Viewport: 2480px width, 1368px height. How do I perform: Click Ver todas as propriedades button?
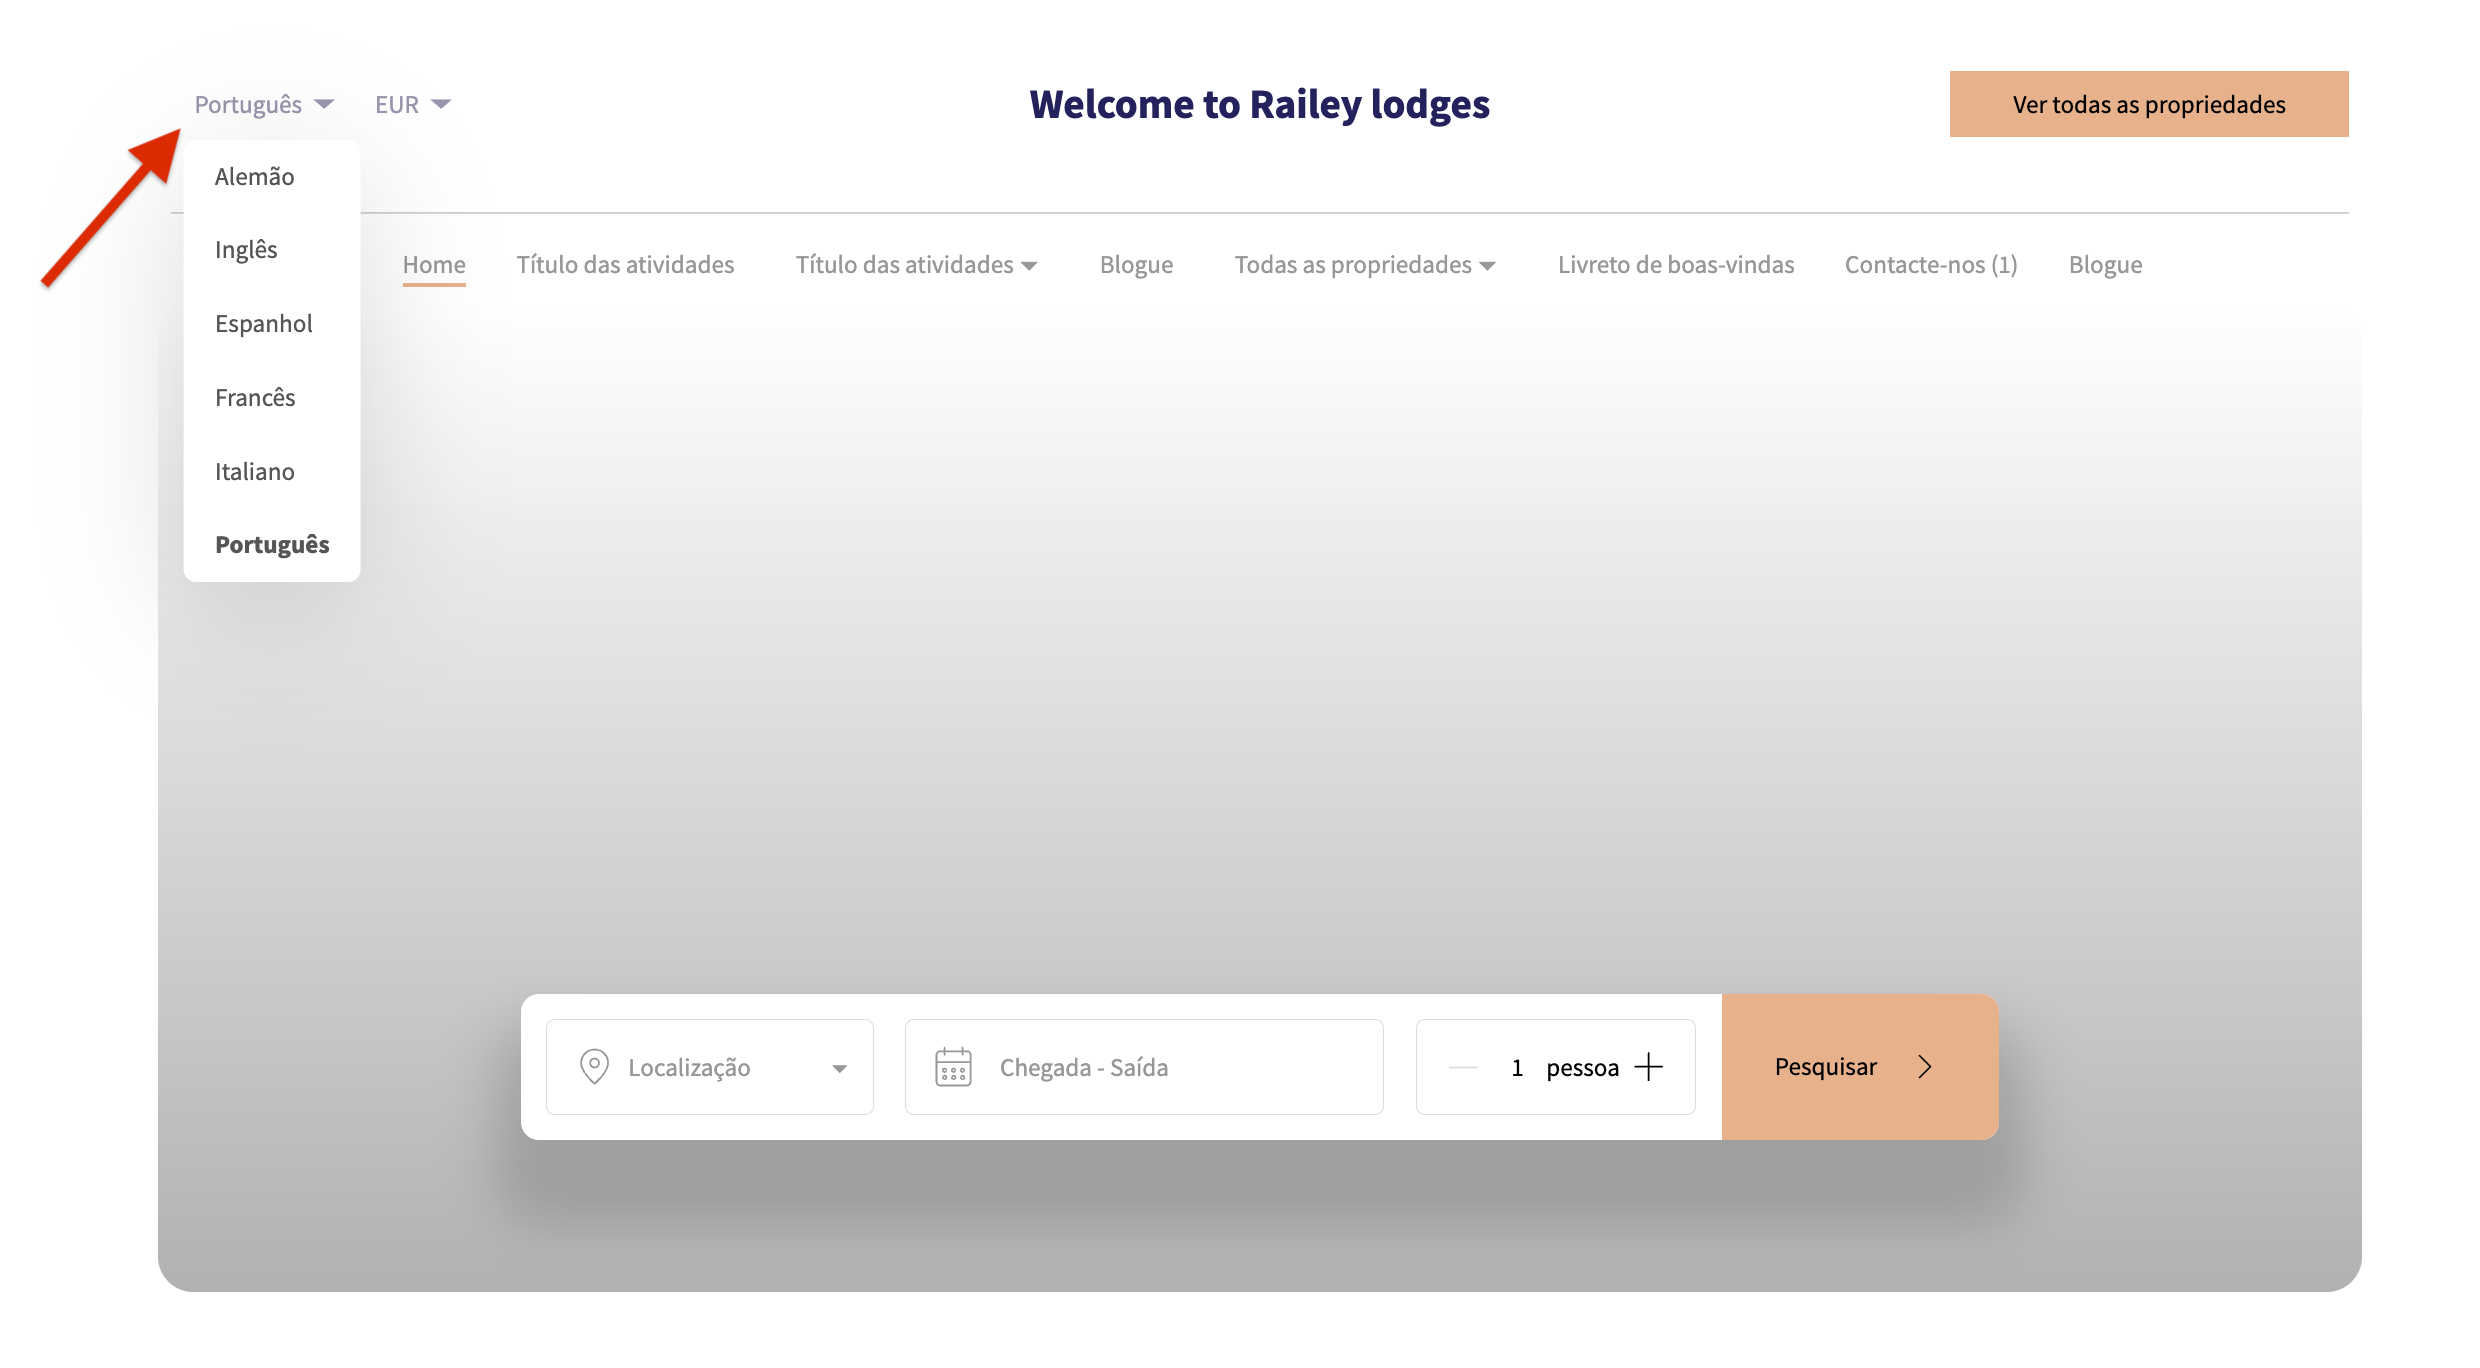[2148, 104]
